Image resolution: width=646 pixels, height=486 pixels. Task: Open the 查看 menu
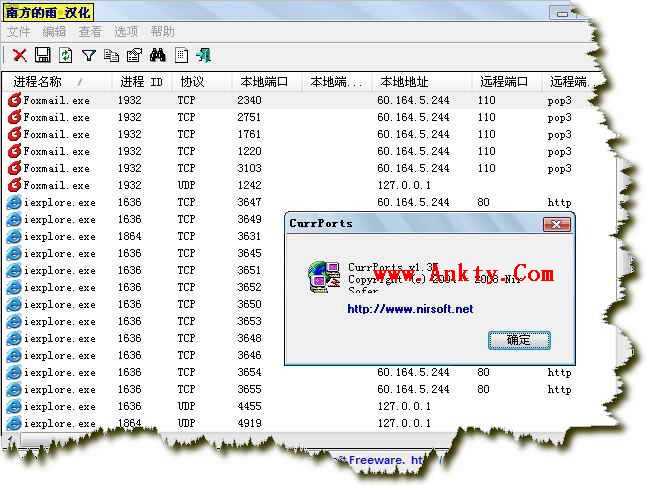pyautogui.click(x=90, y=31)
